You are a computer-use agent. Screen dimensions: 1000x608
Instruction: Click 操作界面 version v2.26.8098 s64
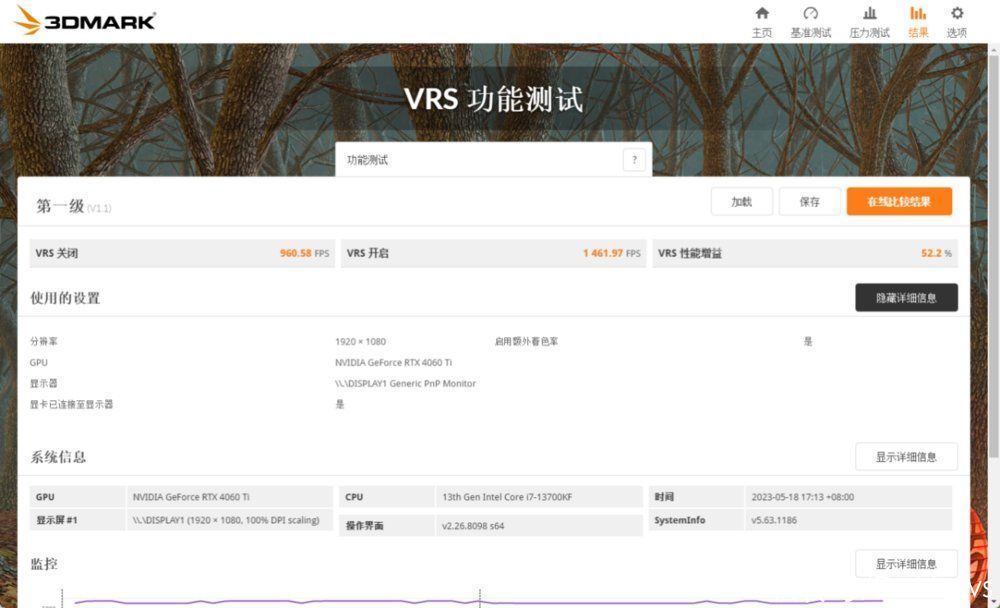[473, 526]
